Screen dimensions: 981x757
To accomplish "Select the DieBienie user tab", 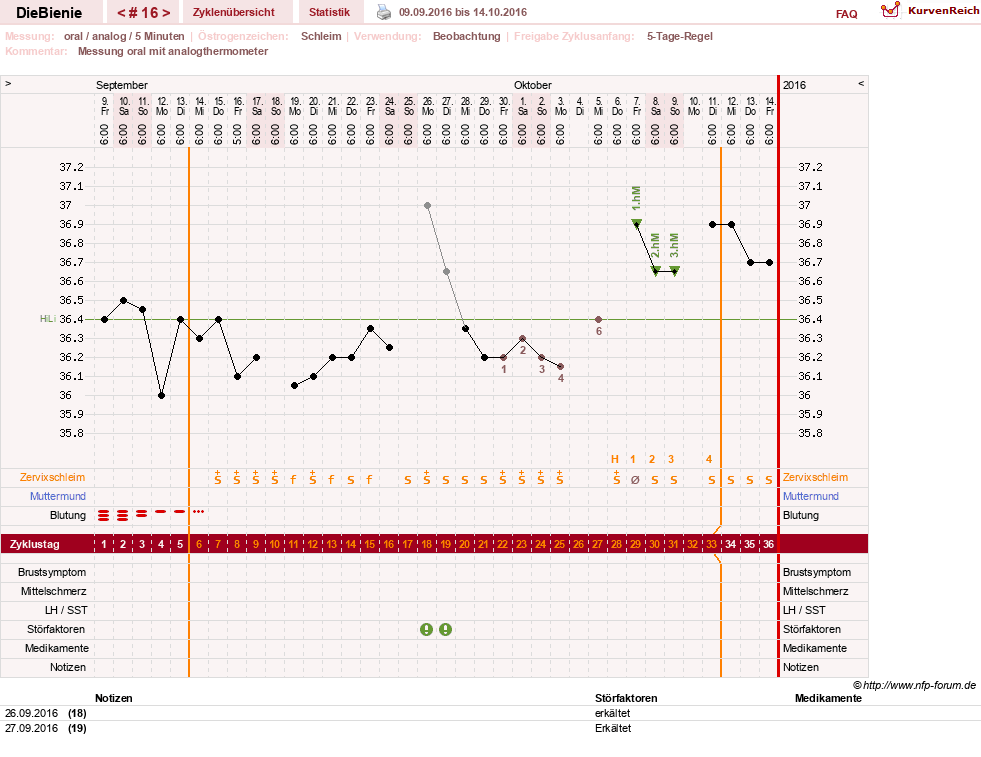I will [x=49, y=13].
